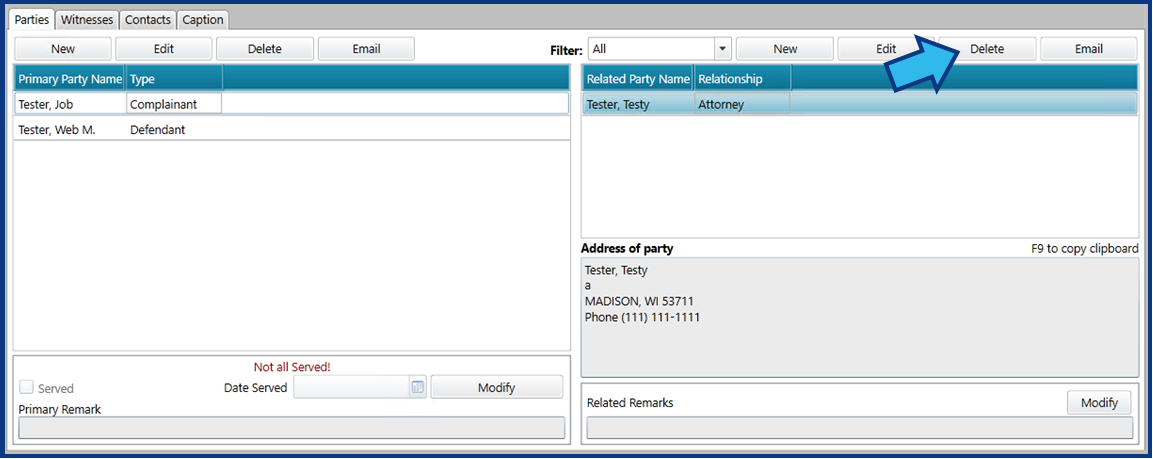Add a new related party
This screenshot has width=1153, height=459.
tap(785, 49)
